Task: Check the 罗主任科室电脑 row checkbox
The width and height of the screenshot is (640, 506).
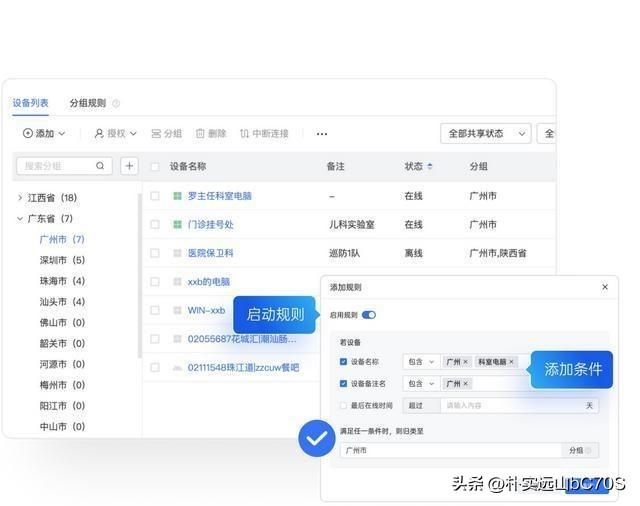Action: (x=155, y=196)
